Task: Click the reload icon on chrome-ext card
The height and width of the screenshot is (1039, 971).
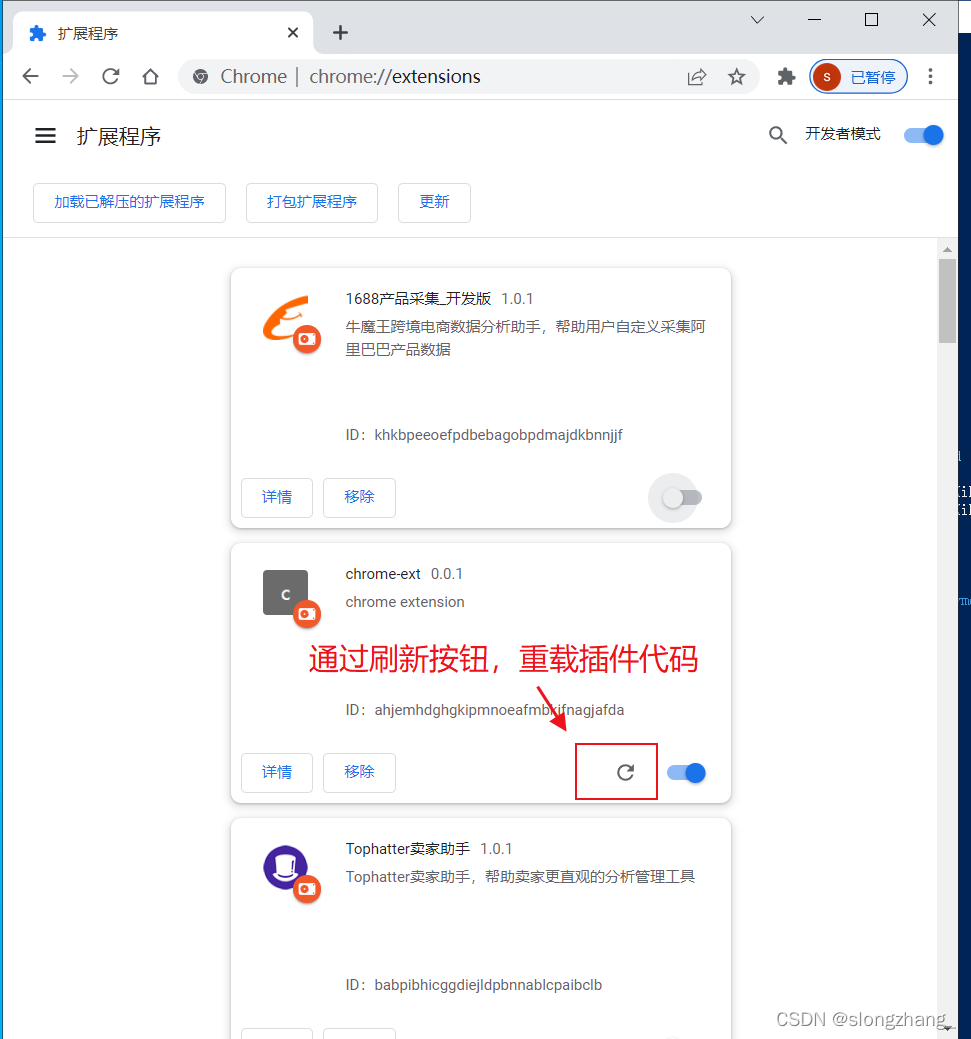Action: (x=627, y=772)
